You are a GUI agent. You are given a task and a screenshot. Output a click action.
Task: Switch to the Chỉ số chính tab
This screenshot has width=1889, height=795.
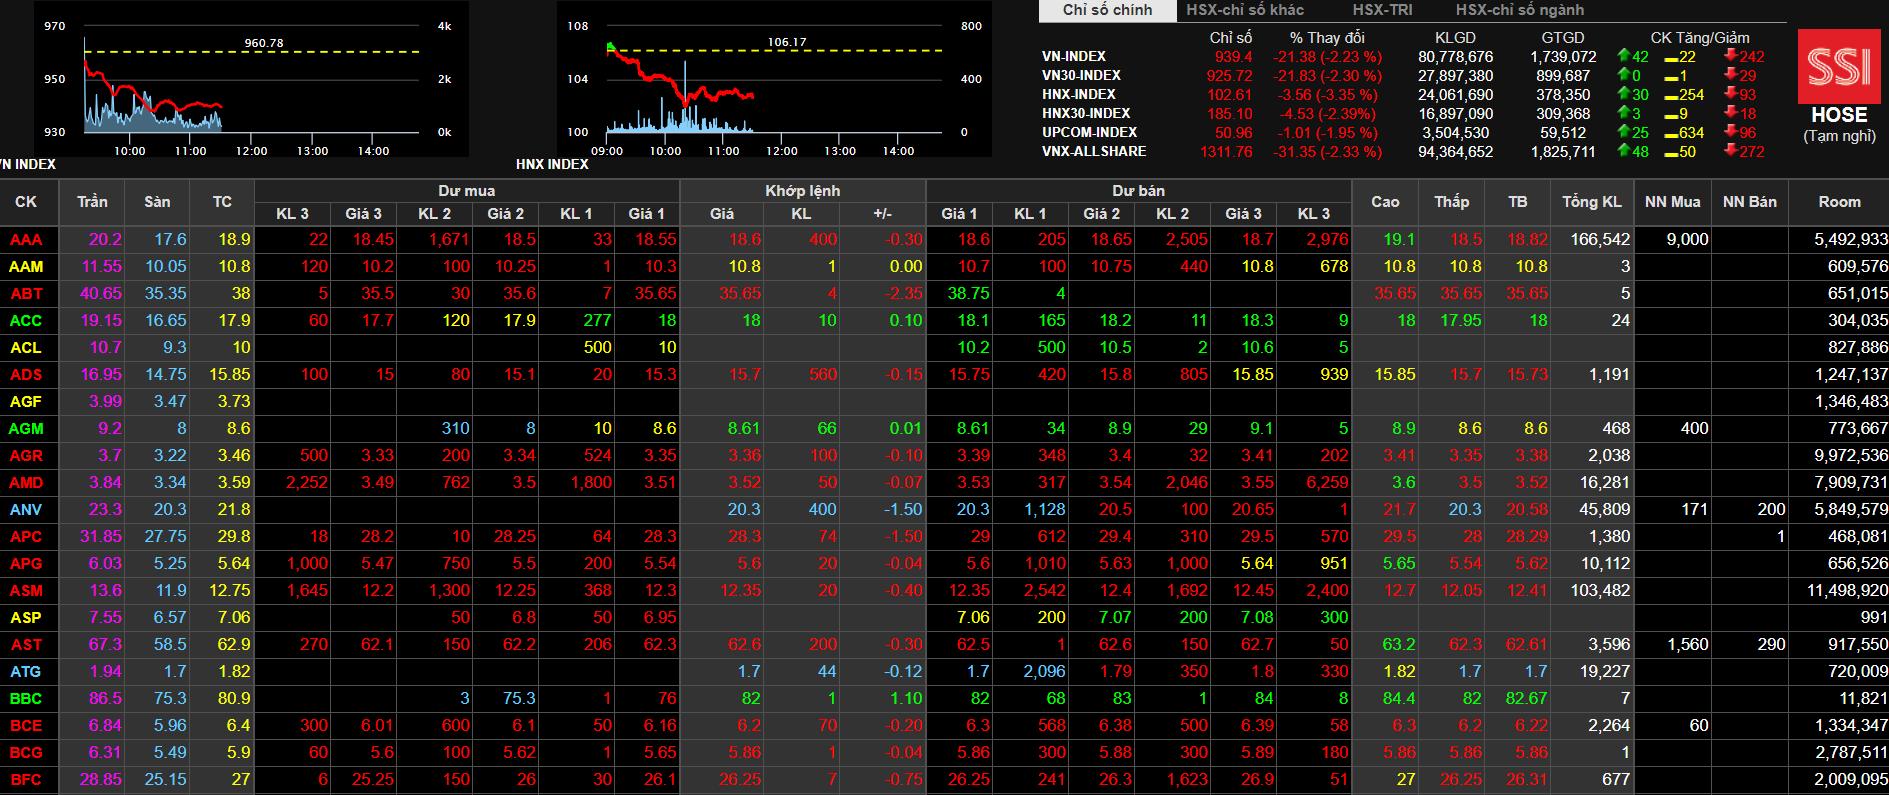point(1107,10)
